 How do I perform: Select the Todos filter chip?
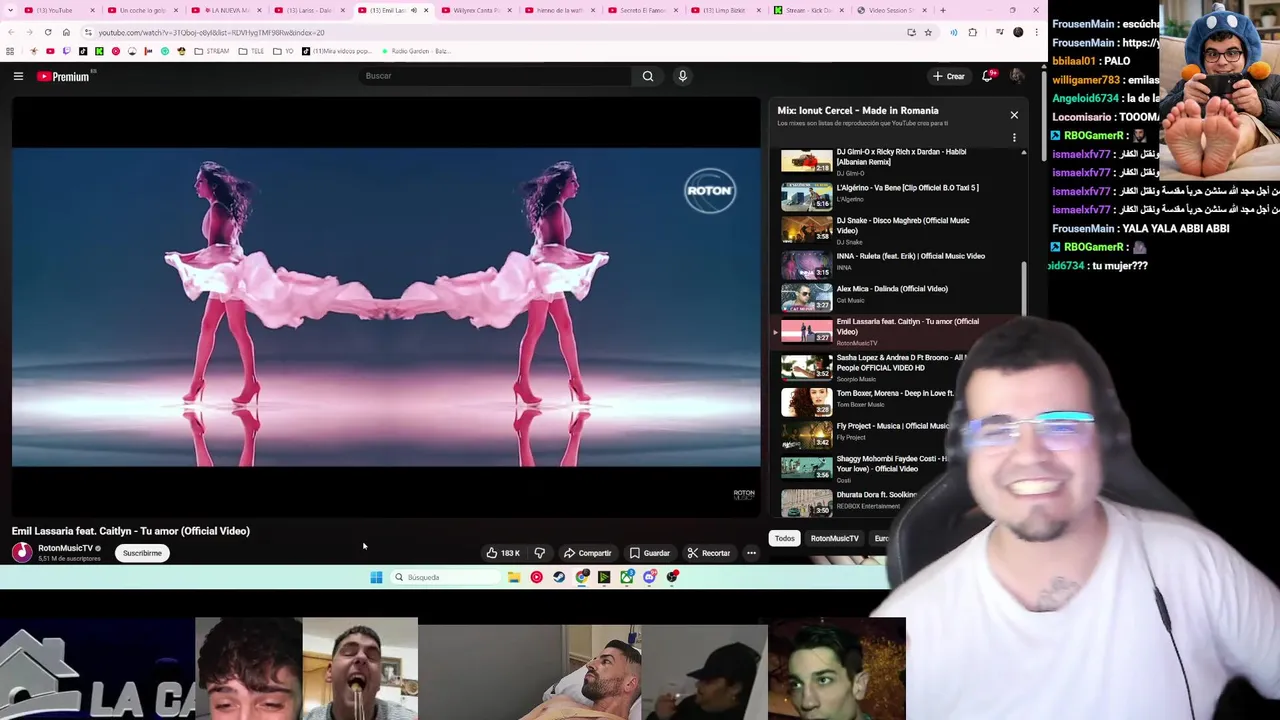[784, 539]
